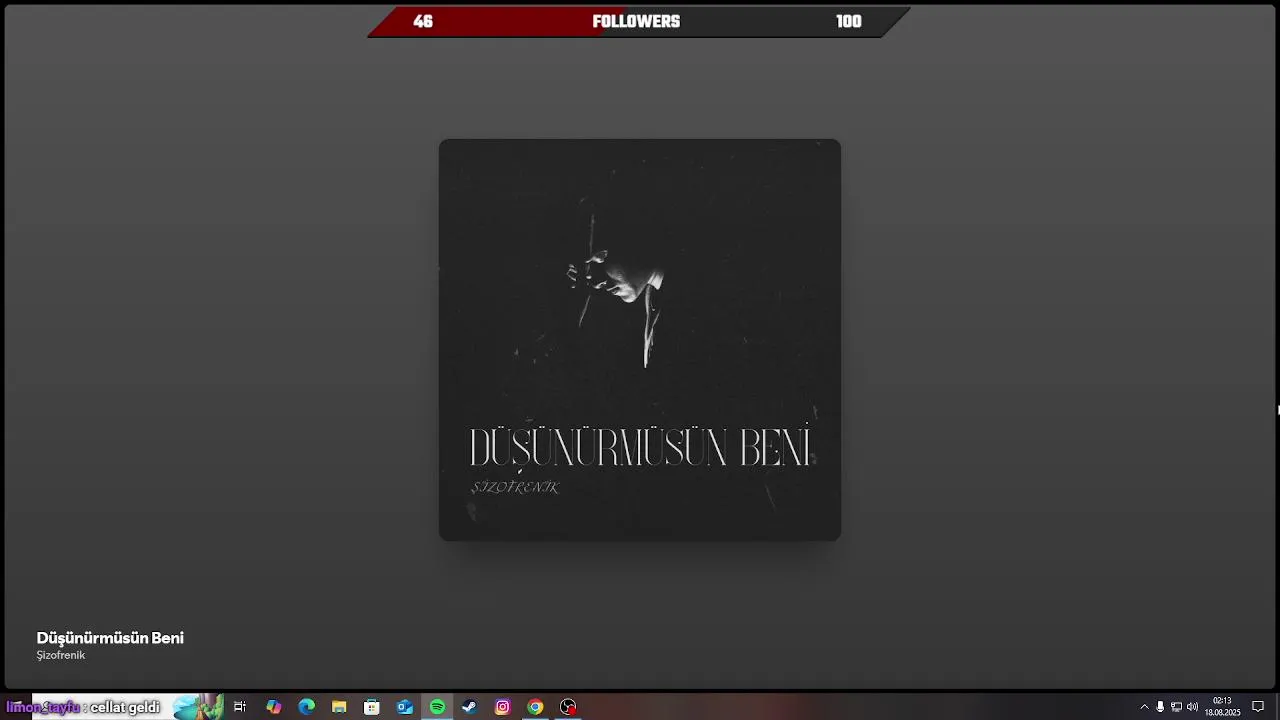This screenshot has width=1280, height=720.
Task: Open File Explorer from the taskbar
Action: click(x=339, y=707)
